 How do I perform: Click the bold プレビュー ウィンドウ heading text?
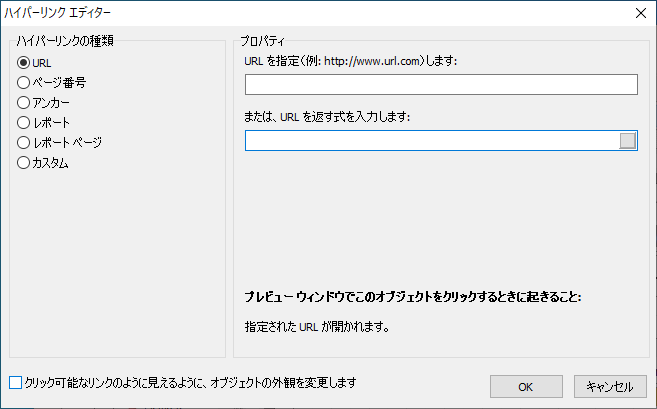(413, 297)
